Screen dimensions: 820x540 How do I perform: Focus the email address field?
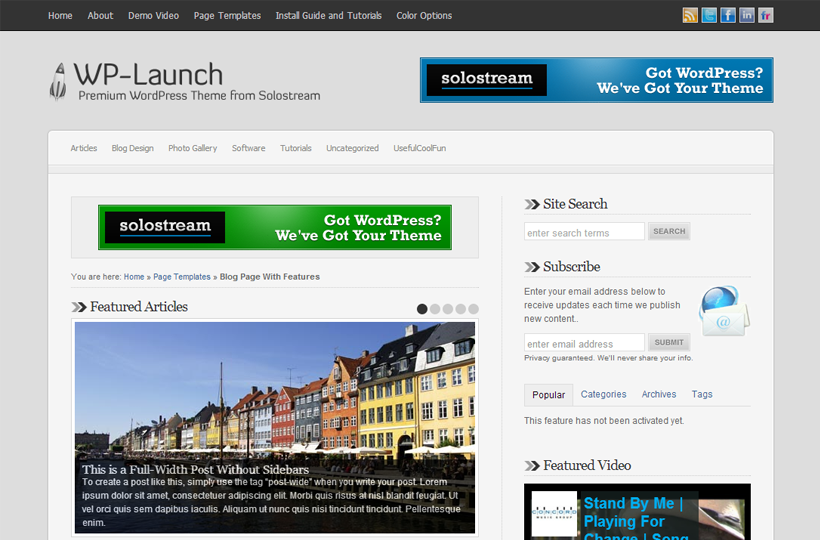coord(584,343)
